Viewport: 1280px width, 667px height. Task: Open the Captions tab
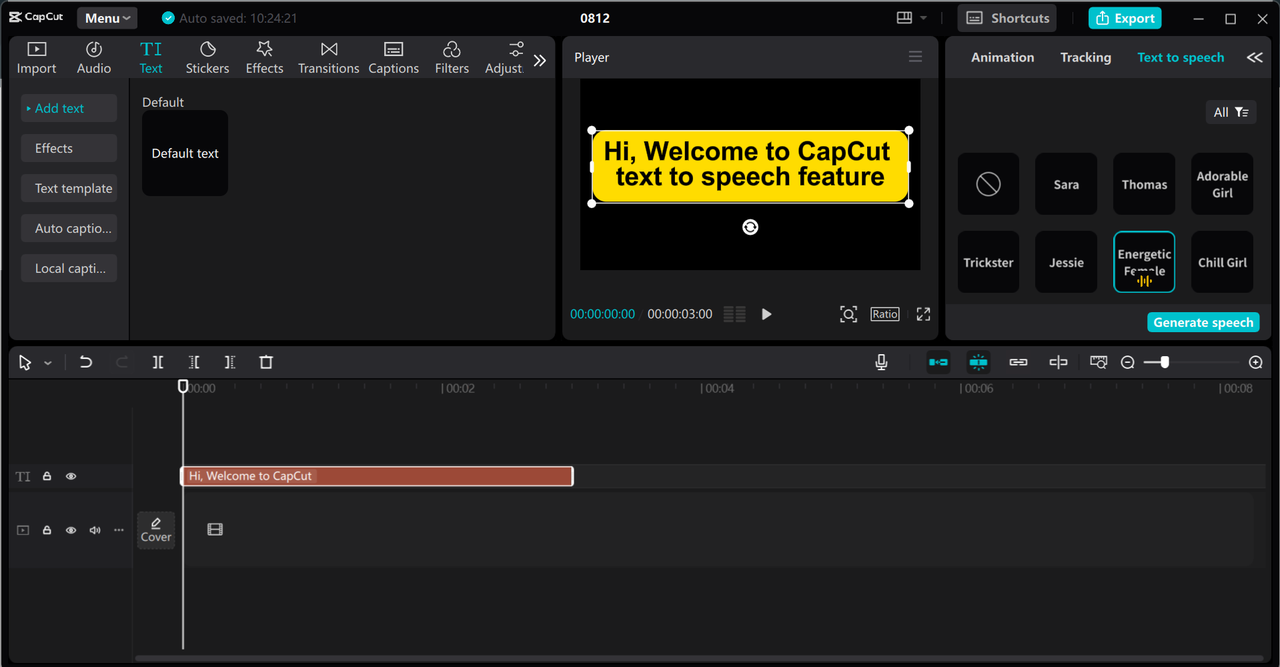point(393,58)
